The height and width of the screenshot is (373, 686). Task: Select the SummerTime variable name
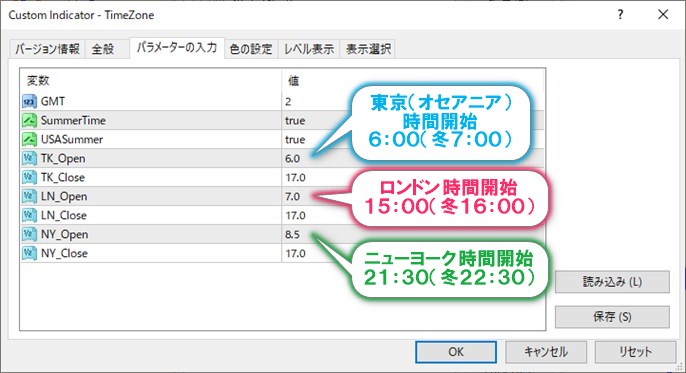(73, 120)
